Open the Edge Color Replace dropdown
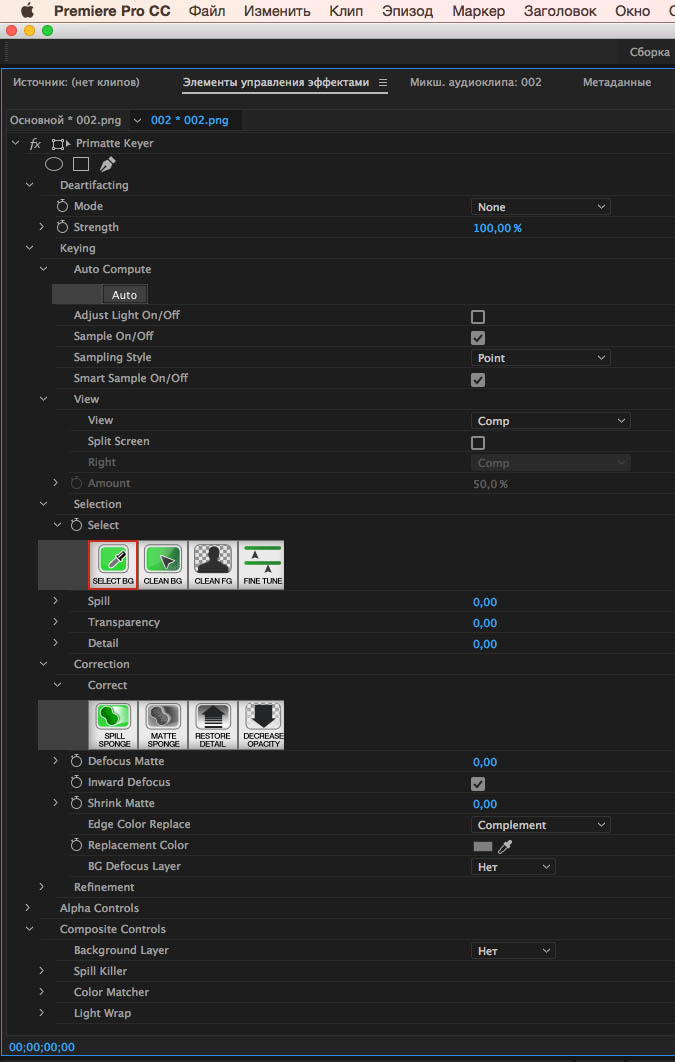 [x=540, y=825]
